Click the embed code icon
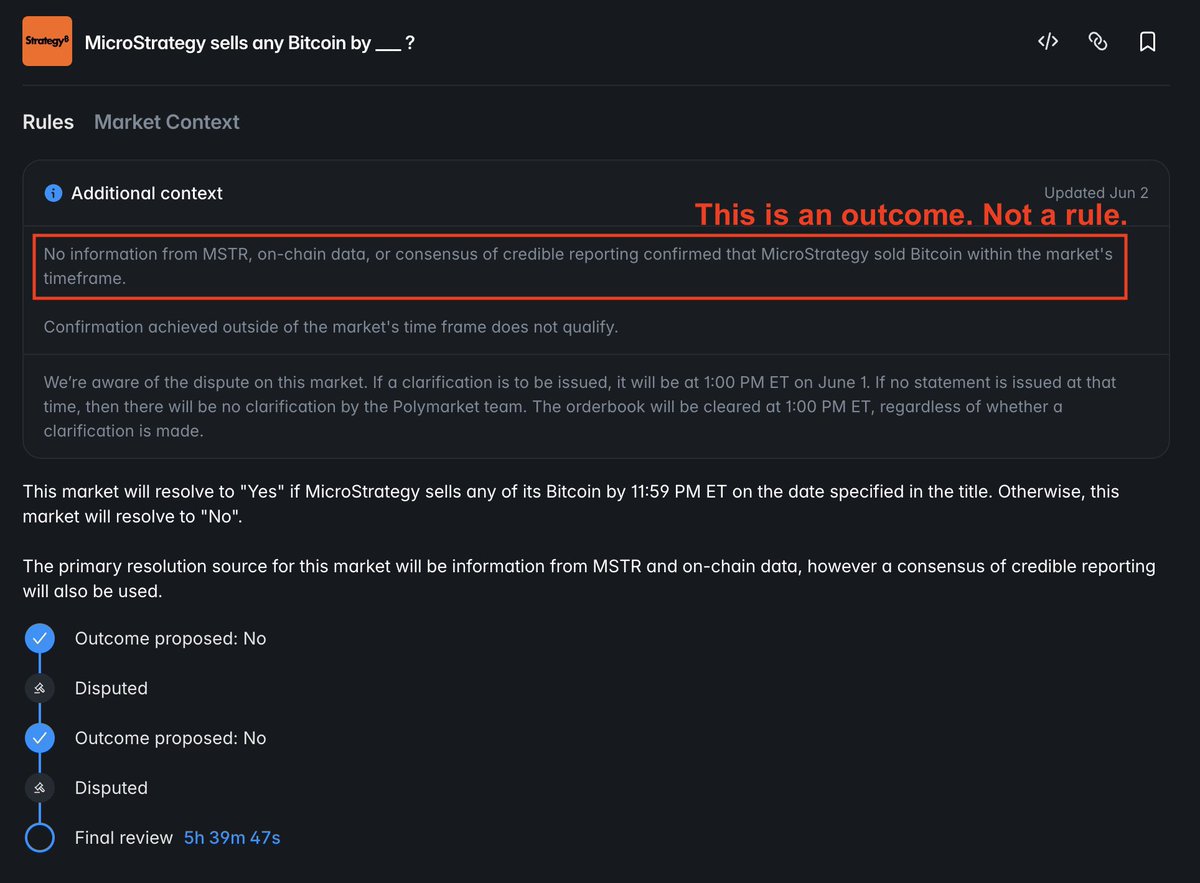Image resolution: width=1200 pixels, height=883 pixels. tap(1048, 41)
